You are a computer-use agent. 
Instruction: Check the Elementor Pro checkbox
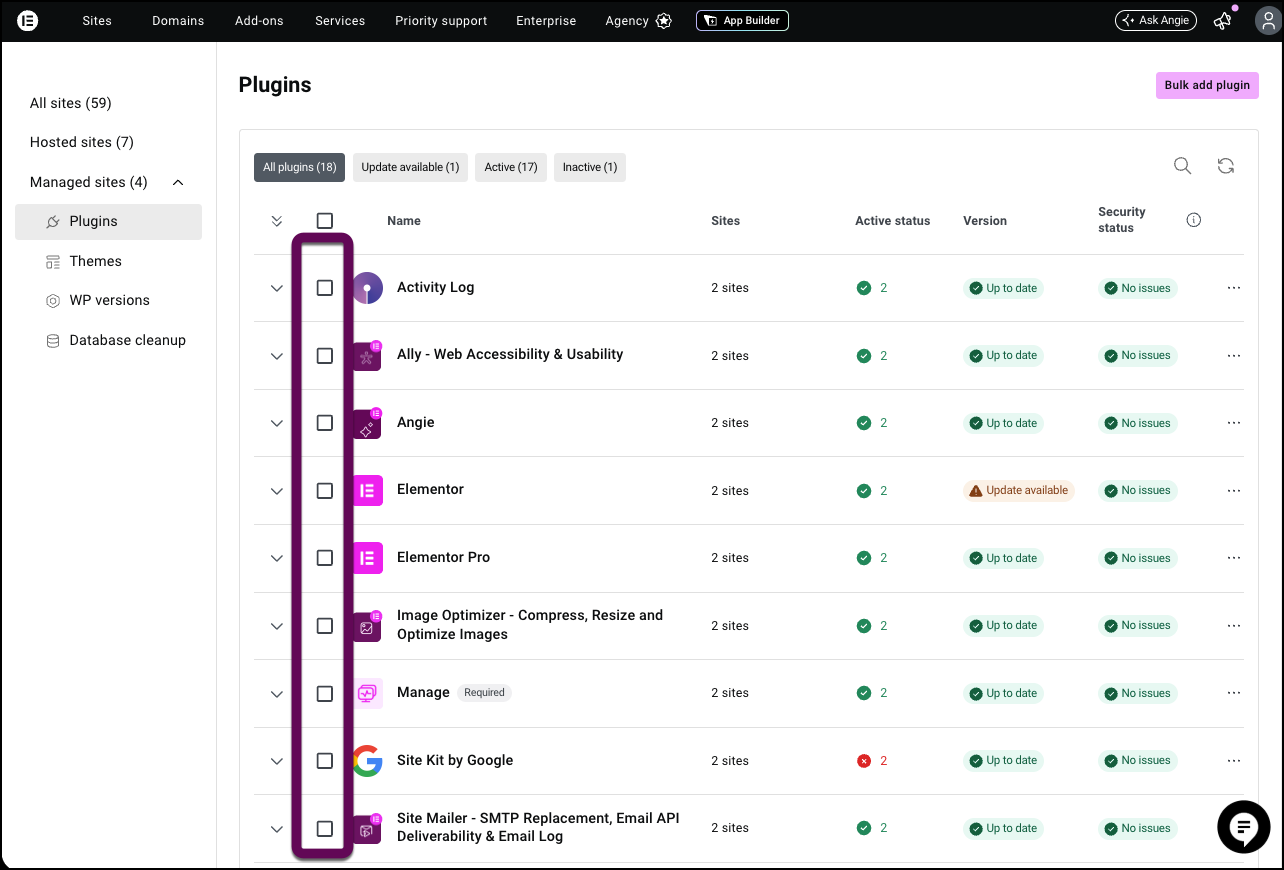tap(324, 558)
